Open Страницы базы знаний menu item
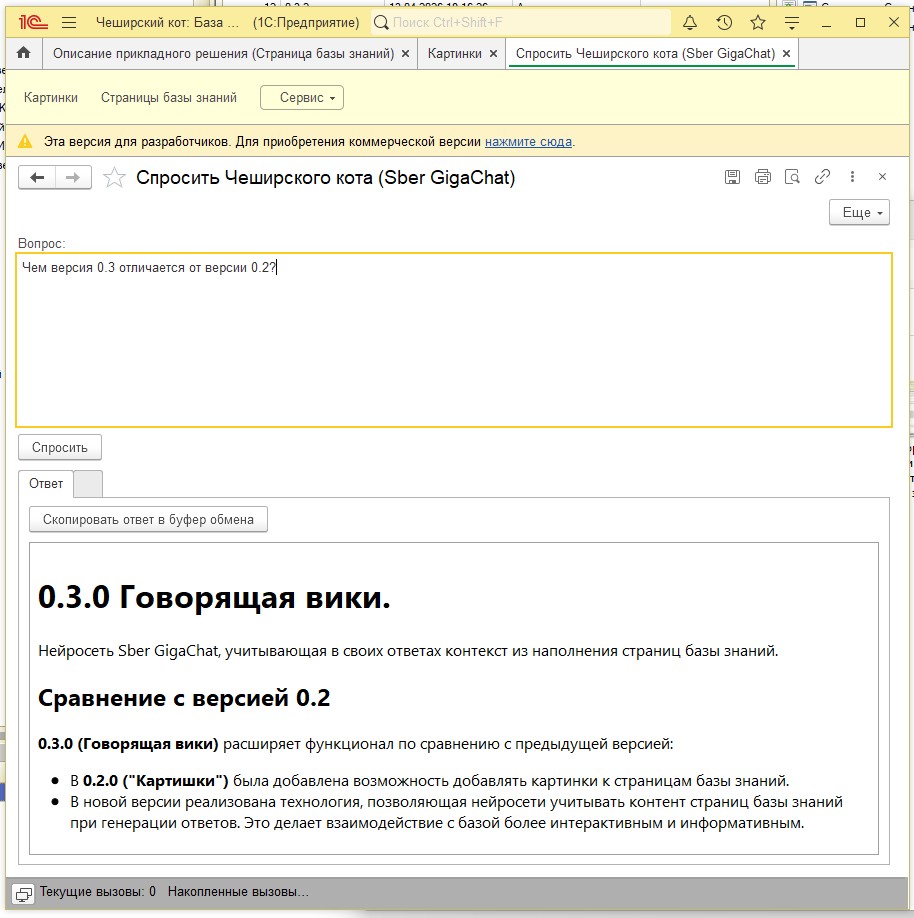The height and width of the screenshot is (918, 914). click(x=169, y=97)
